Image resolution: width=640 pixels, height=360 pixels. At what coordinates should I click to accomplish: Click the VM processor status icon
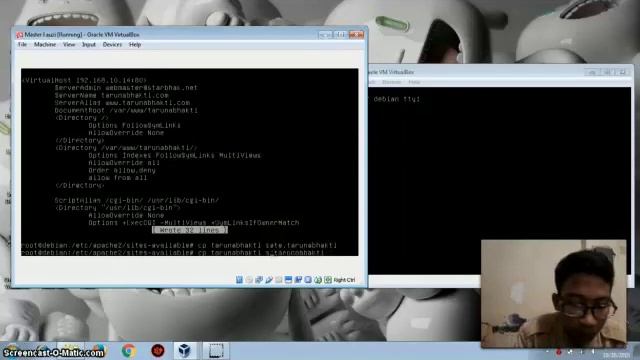pos(308,280)
